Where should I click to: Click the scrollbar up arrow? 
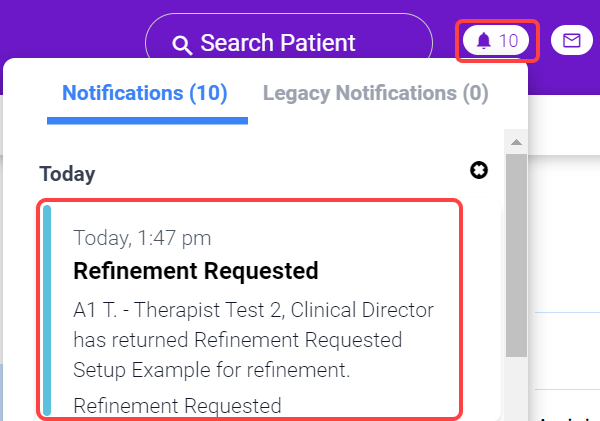[x=516, y=143]
